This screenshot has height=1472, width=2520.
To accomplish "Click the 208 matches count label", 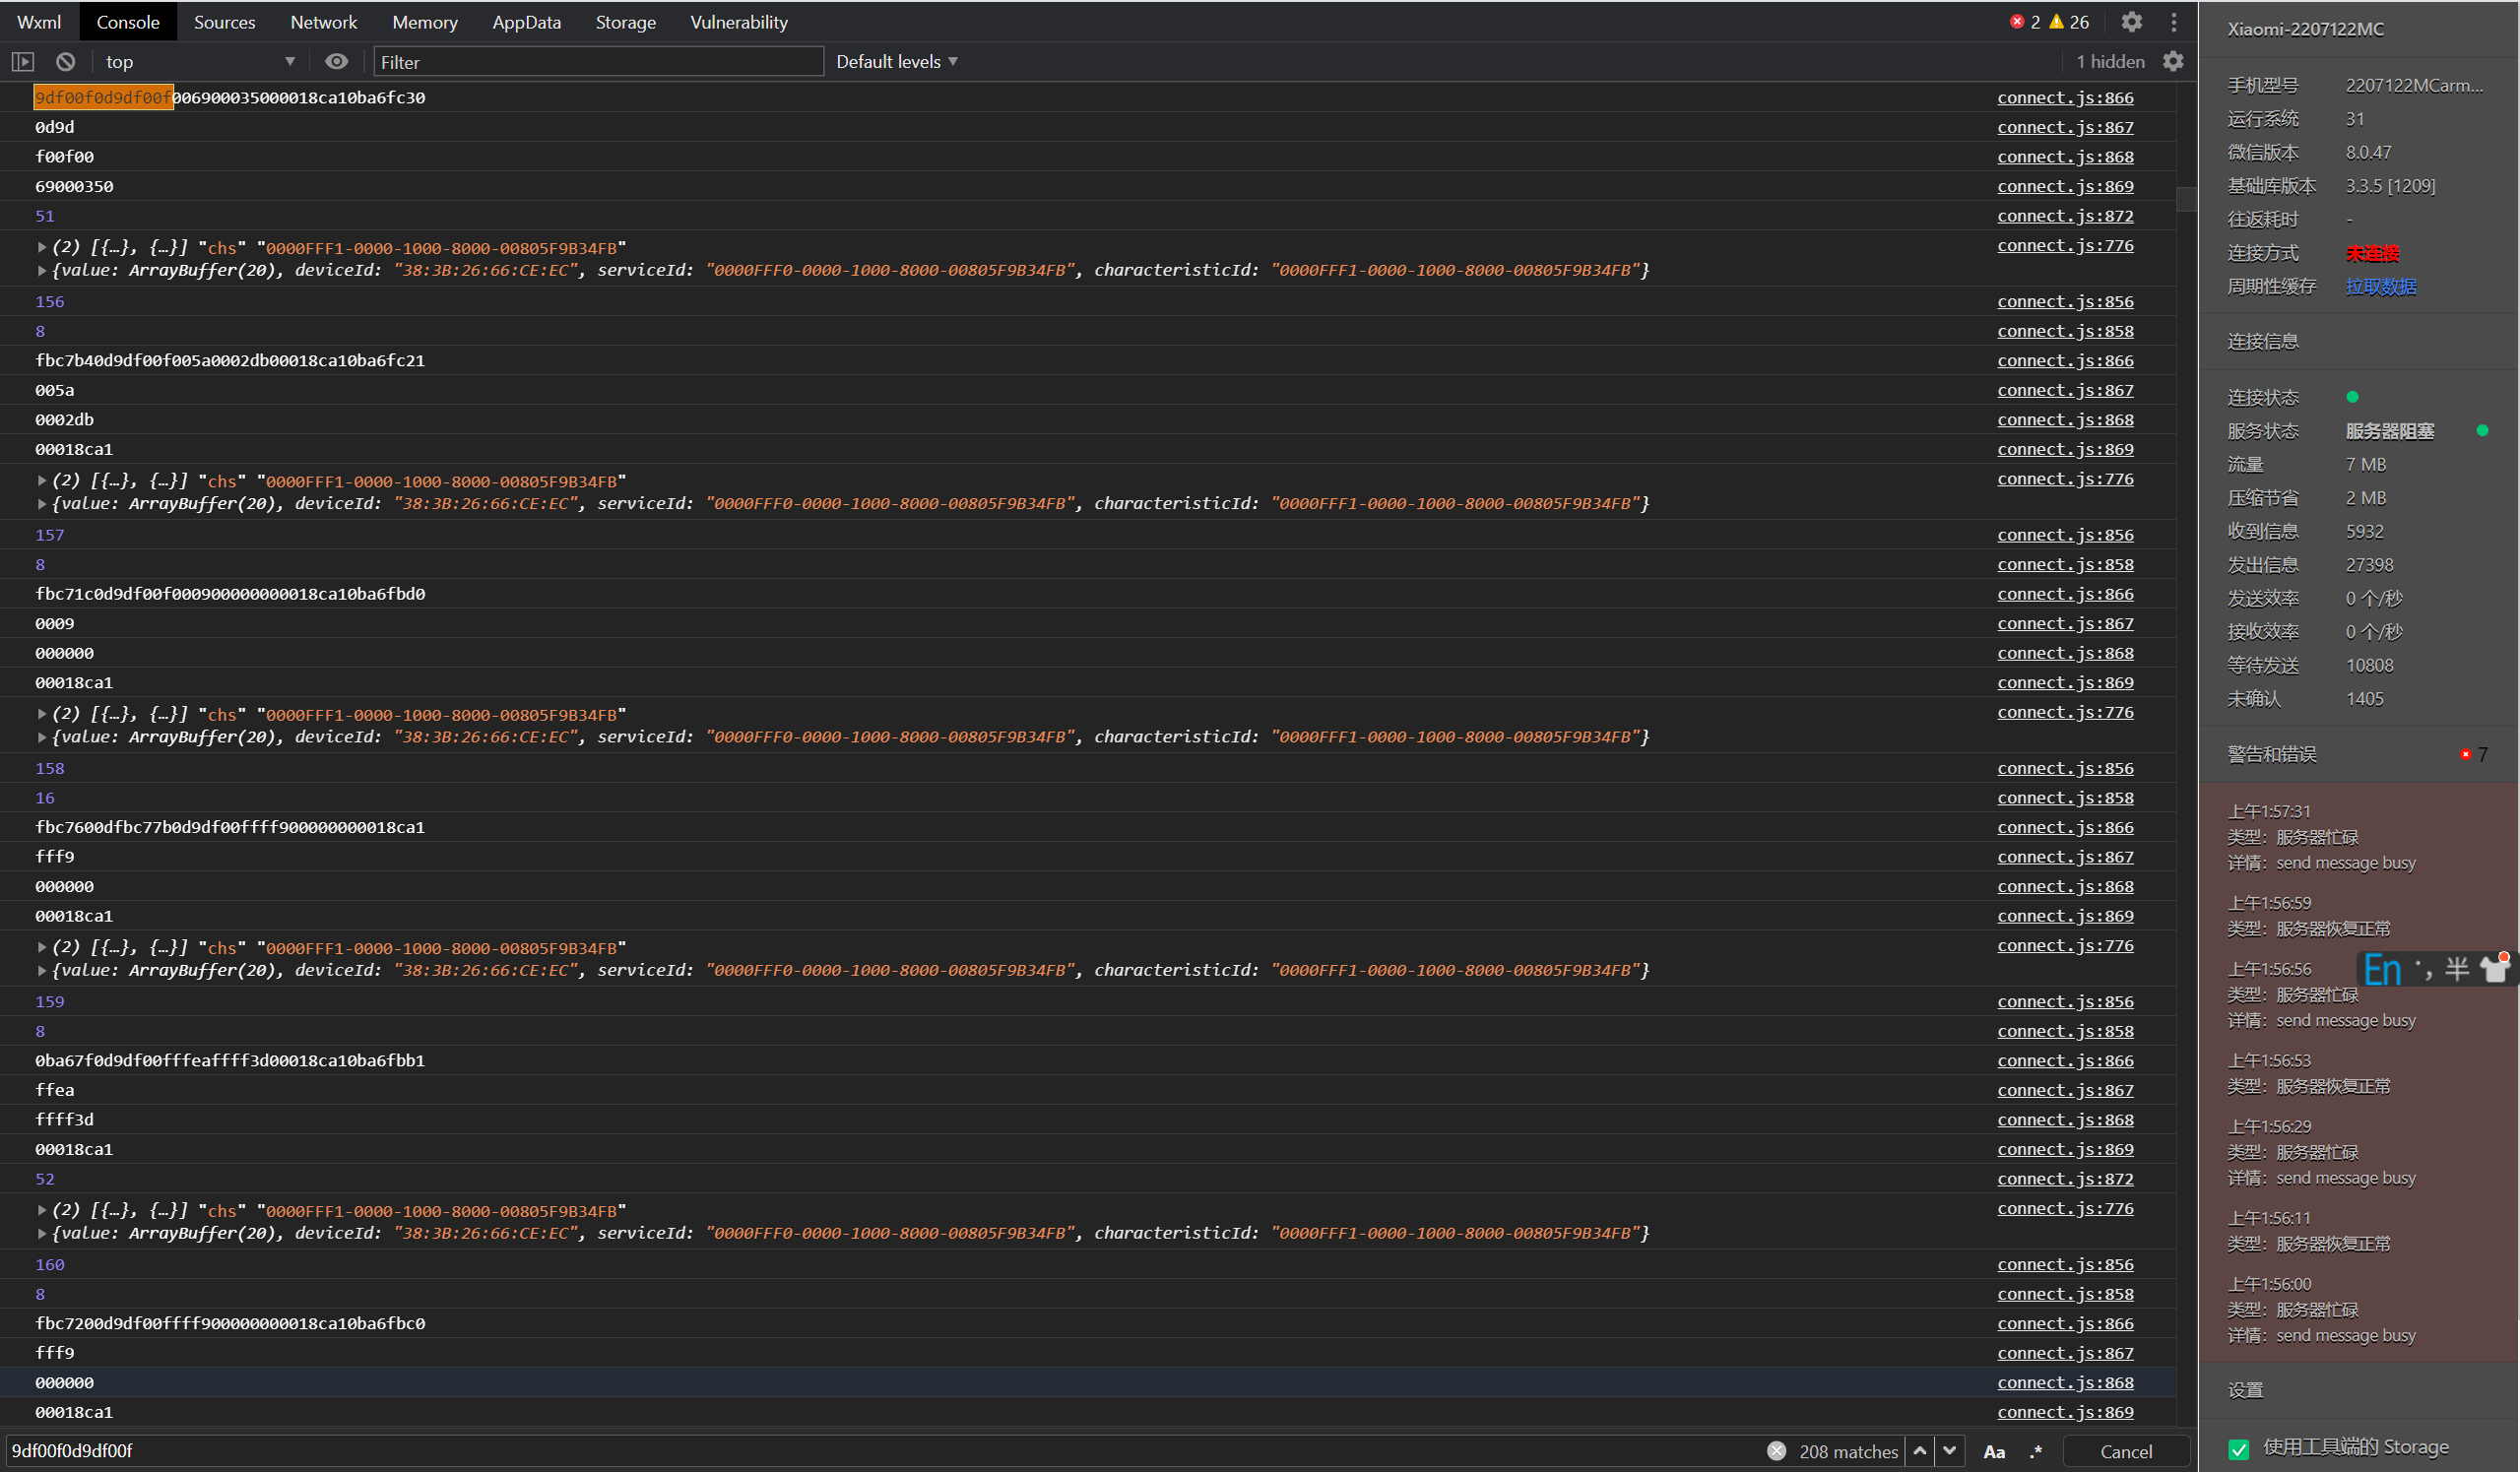I will [1848, 1451].
